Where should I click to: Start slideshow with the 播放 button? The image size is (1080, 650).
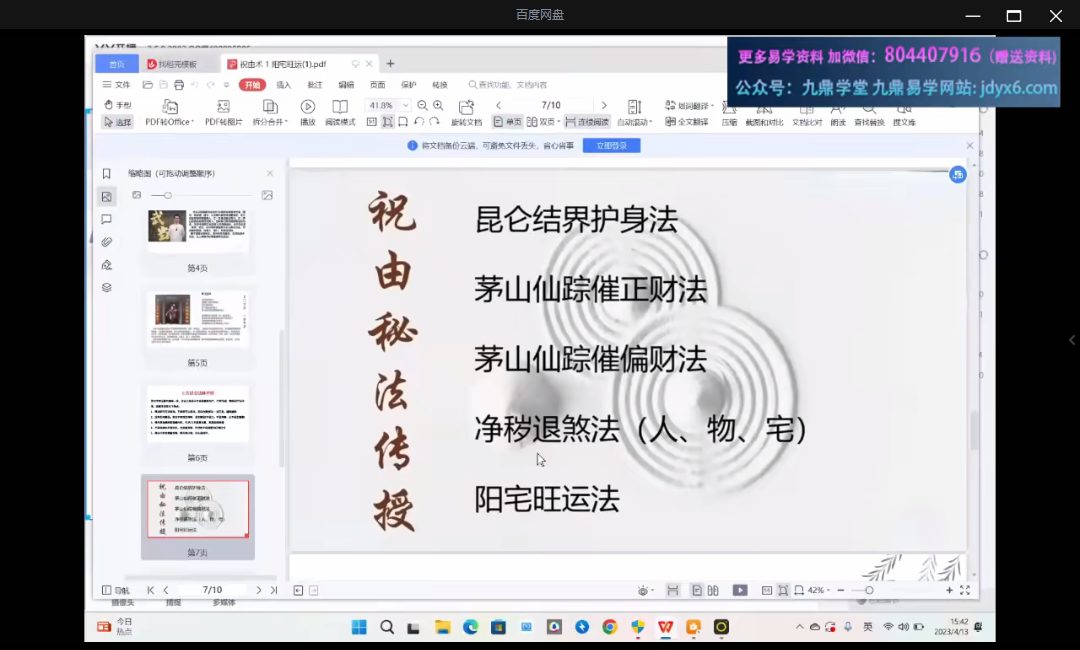307,113
